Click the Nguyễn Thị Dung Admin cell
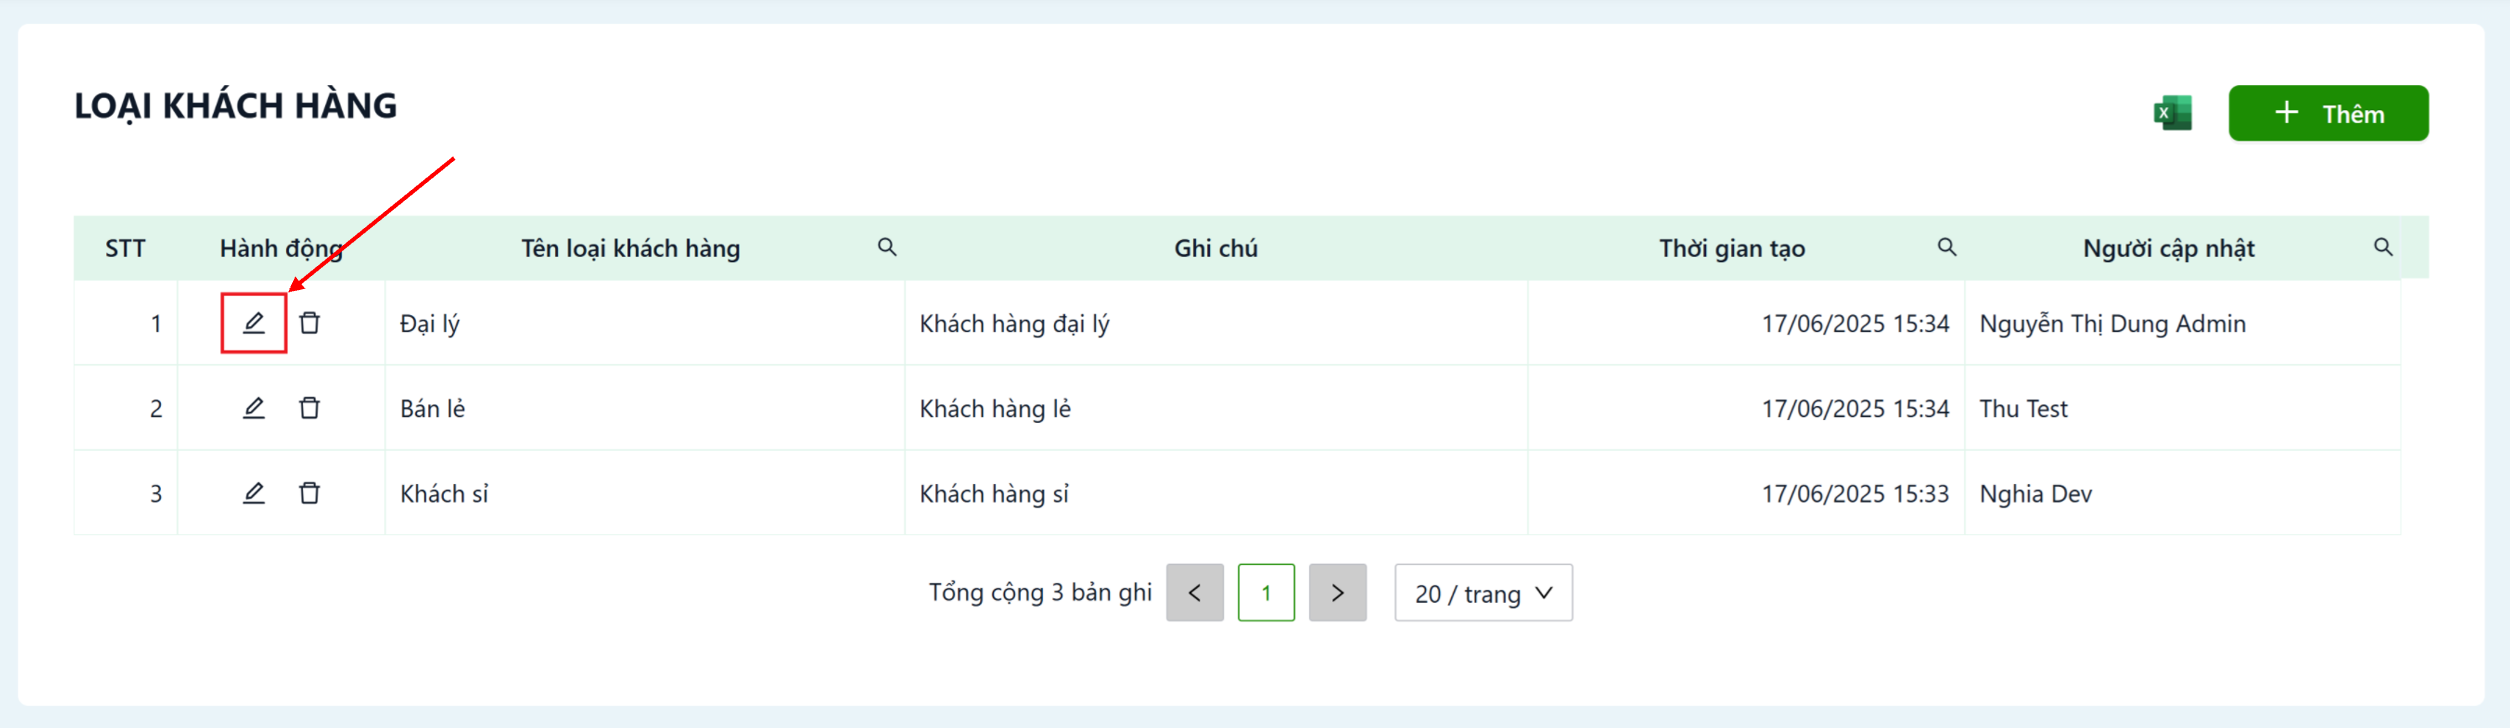This screenshot has height=728, width=2510. pyautogui.click(x=2182, y=323)
